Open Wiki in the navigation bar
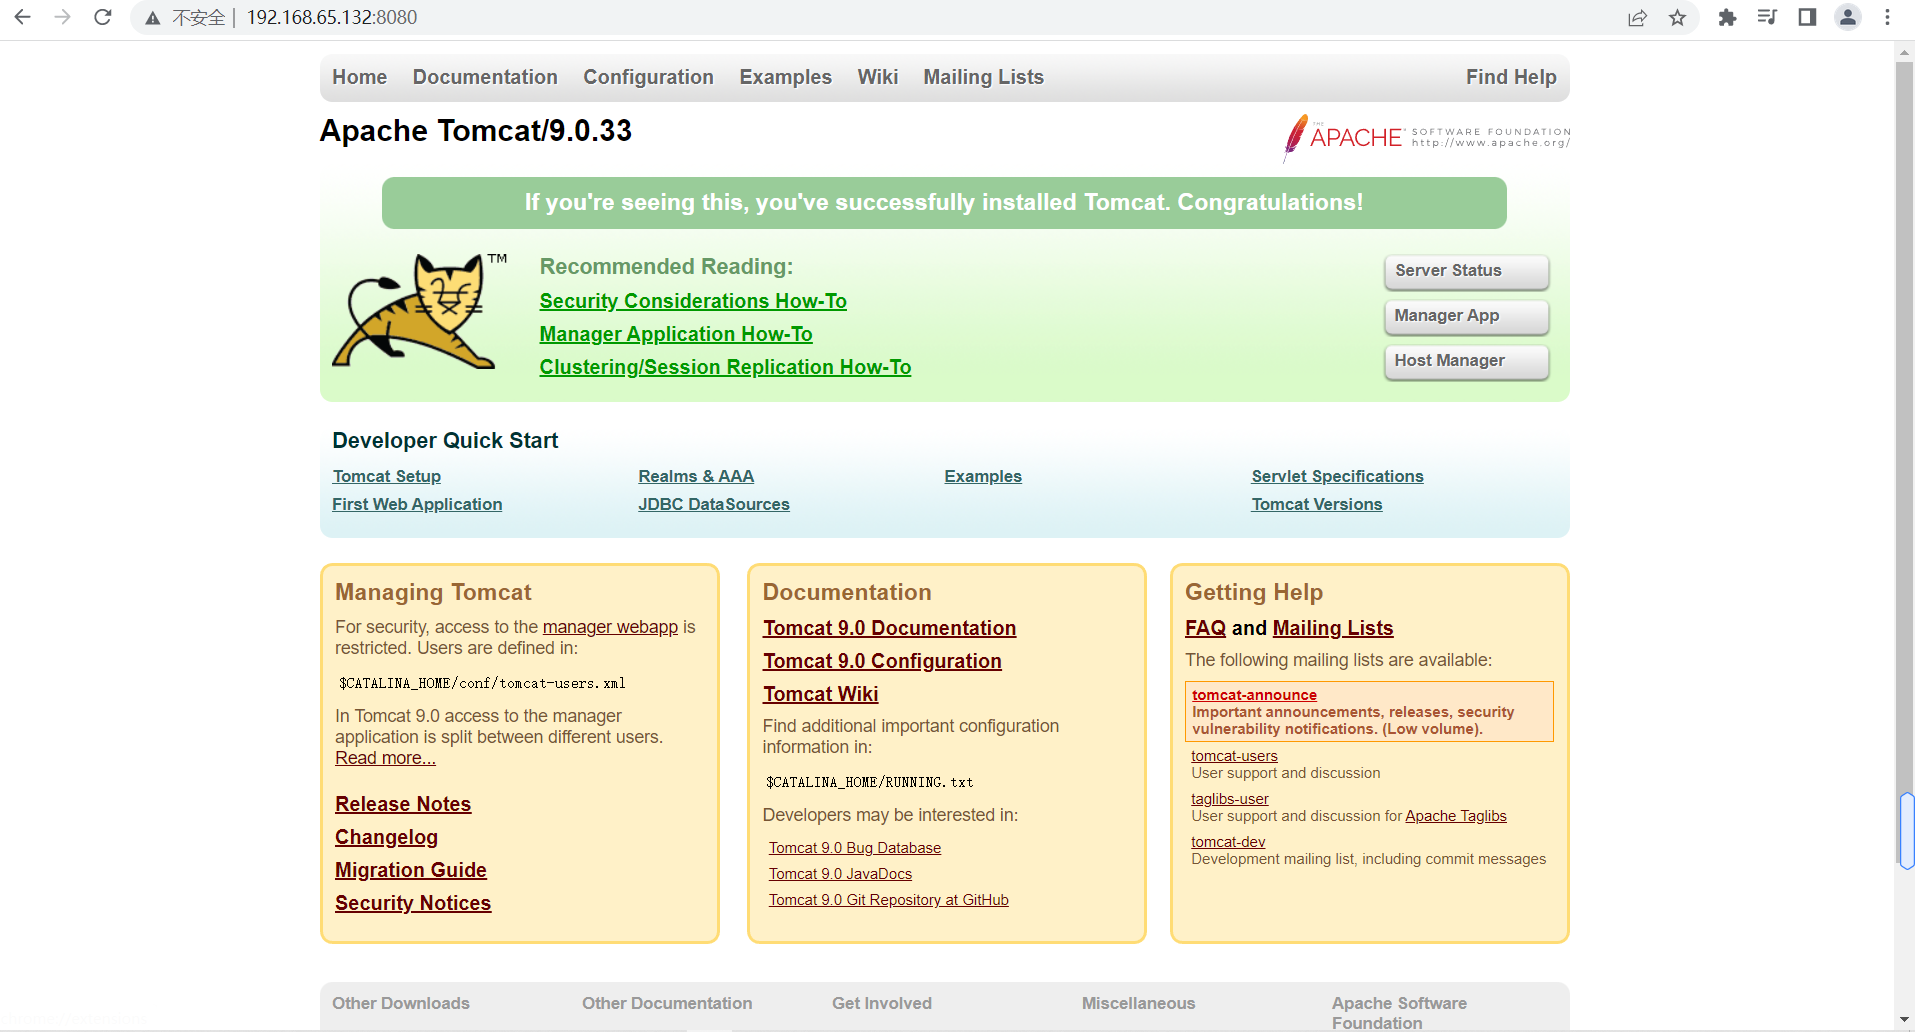Viewport: 1915px width, 1032px height. pyautogui.click(x=878, y=77)
